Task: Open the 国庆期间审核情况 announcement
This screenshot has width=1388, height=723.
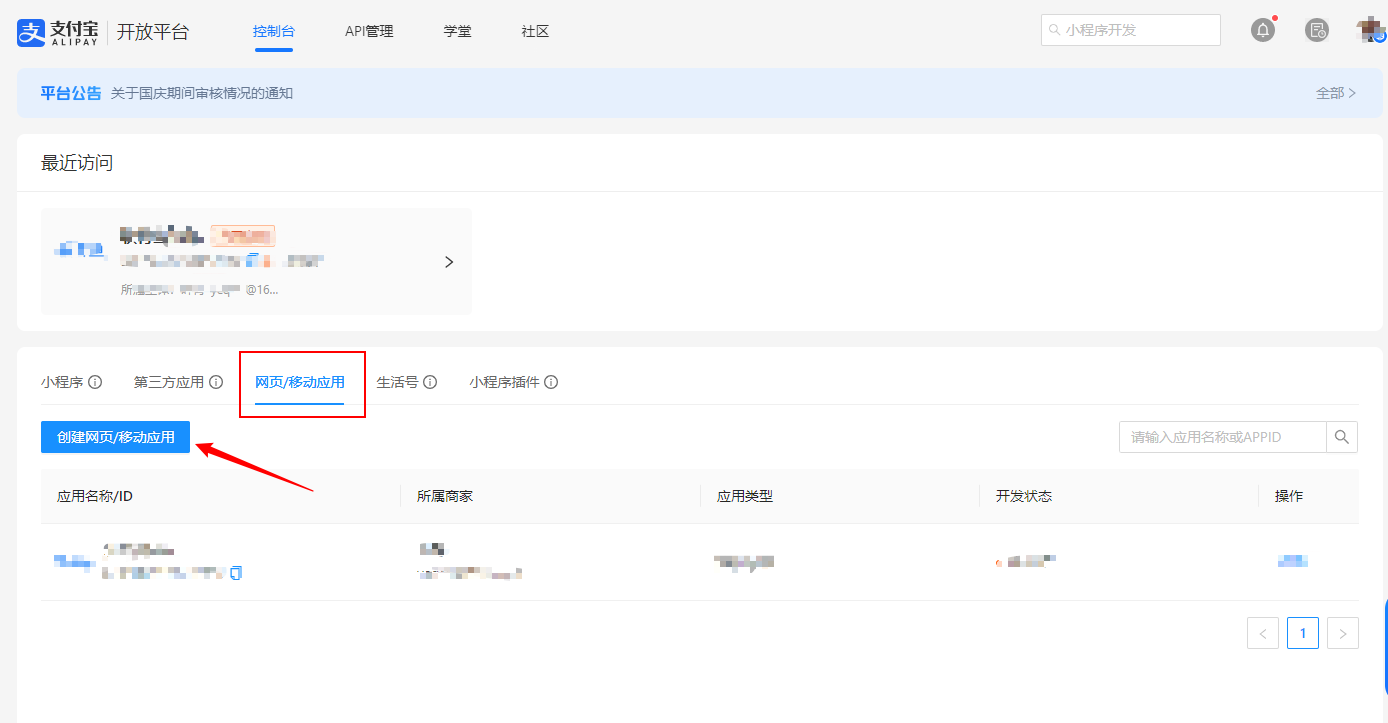Action: tap(202, 93)
